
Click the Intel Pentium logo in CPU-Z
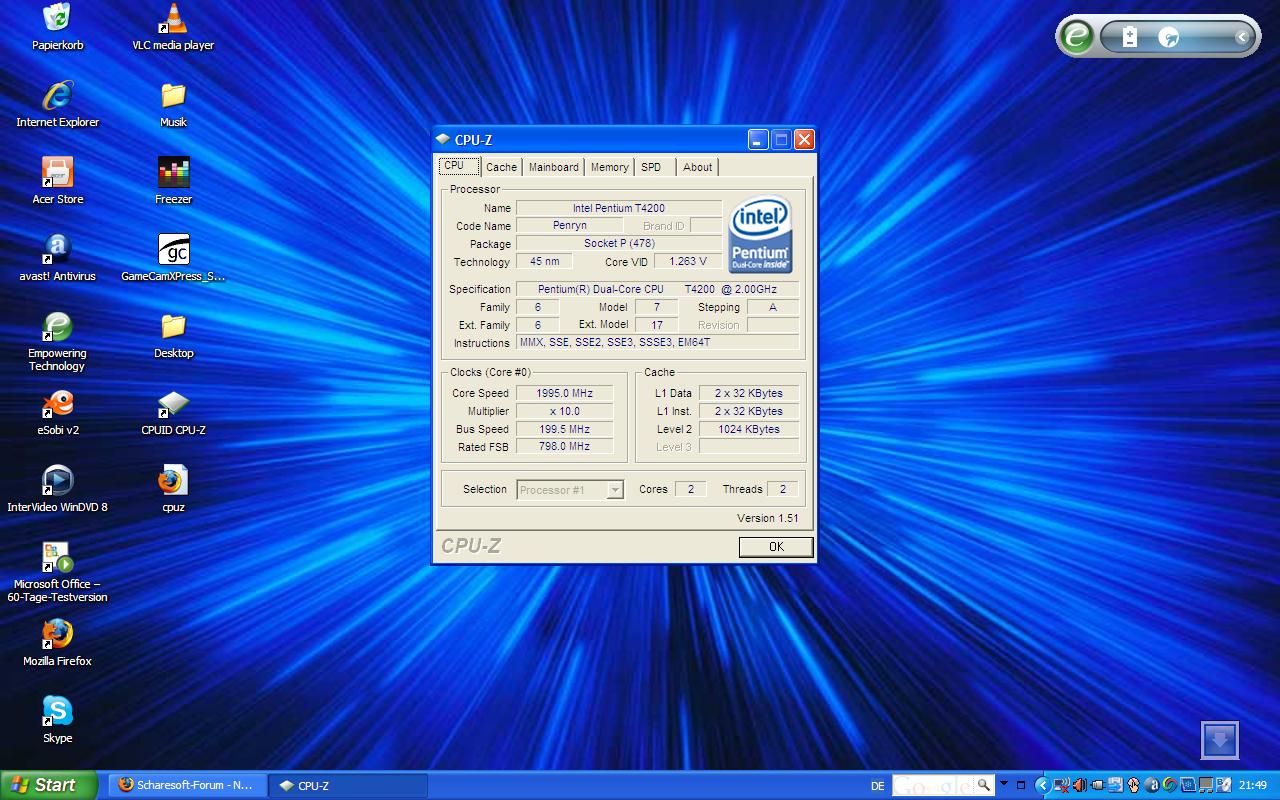pyautogui.click(x=760, y=234)
